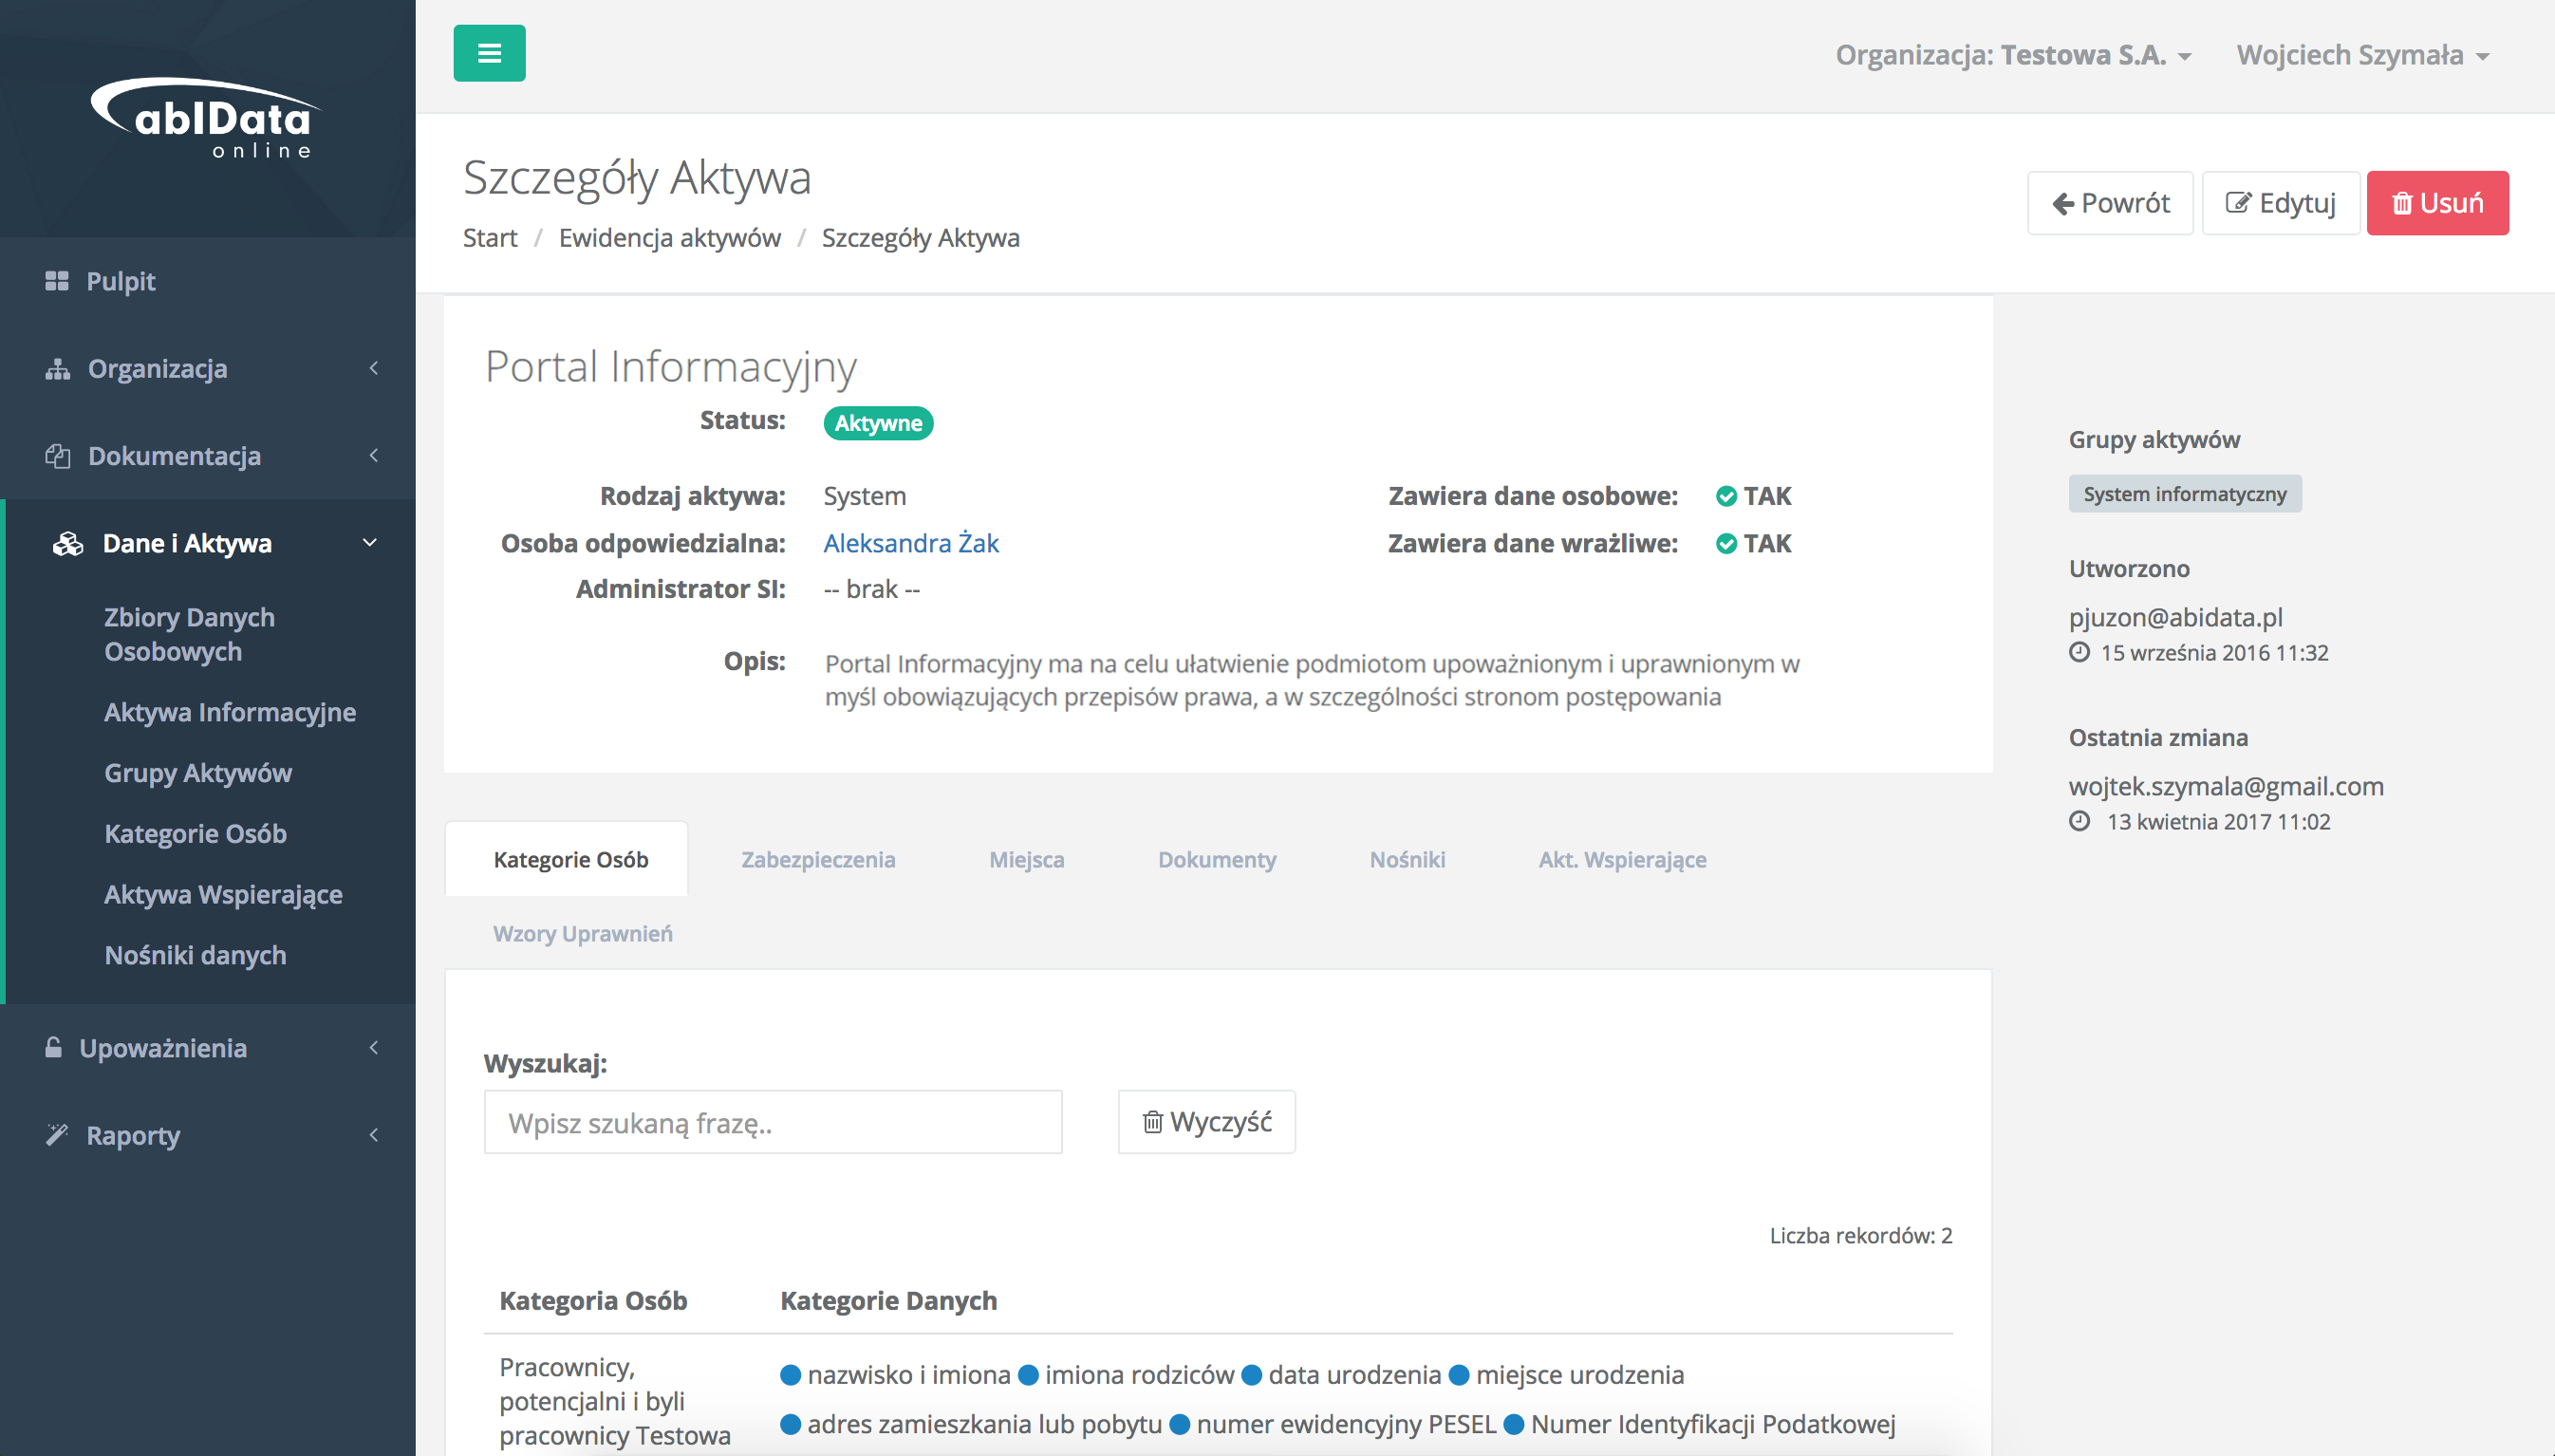
Task: Expand the Dokumentacja sidebar section chevron
Action: click(374, 455)
